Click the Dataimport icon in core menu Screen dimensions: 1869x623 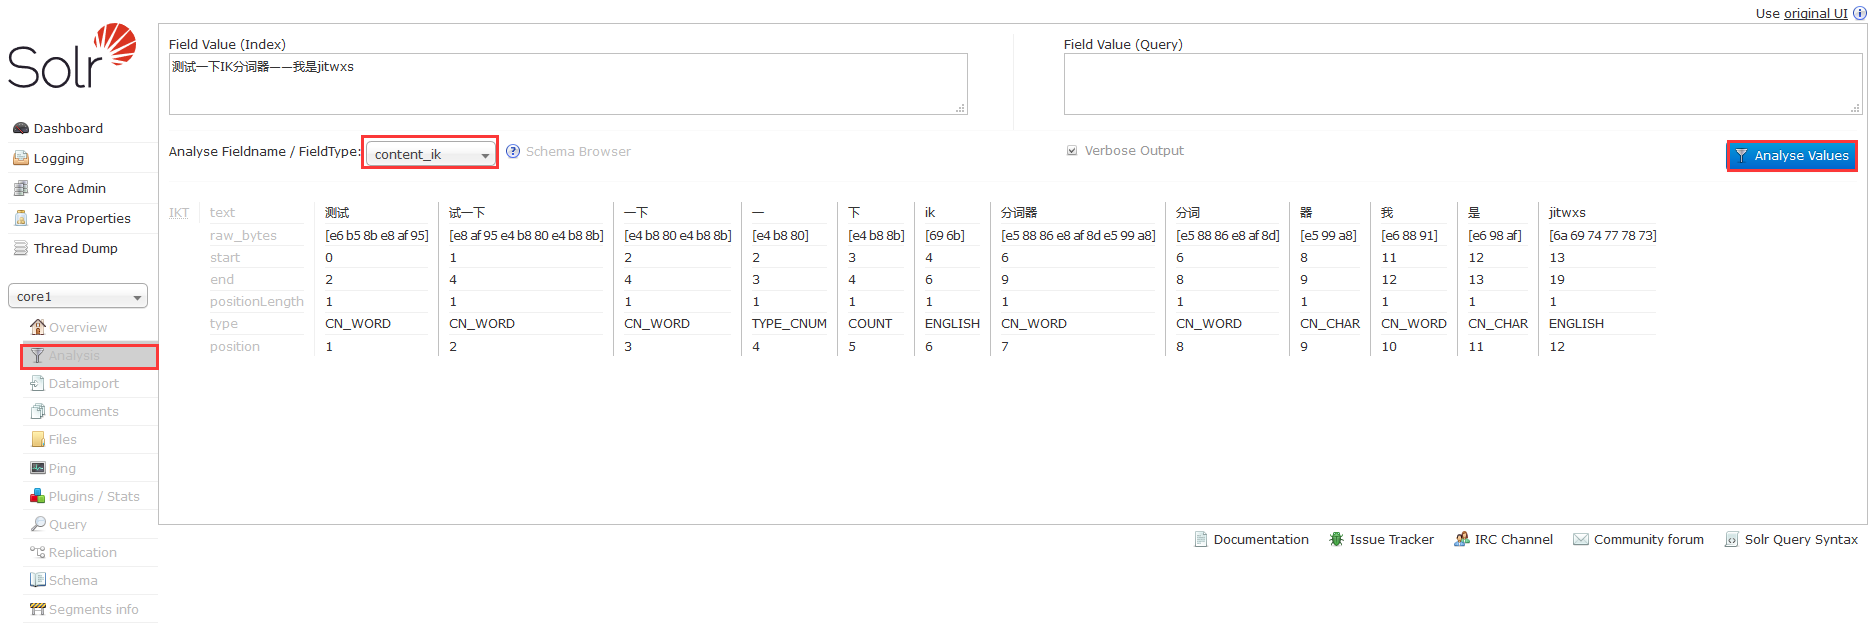(x=37, y=383)
